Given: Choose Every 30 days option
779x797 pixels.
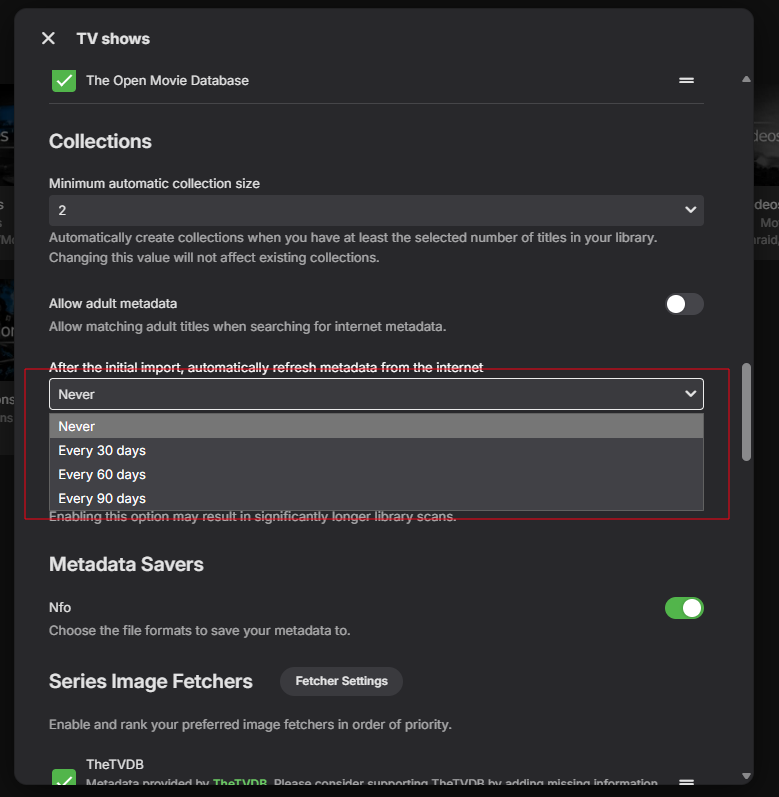Looking at the screenshot, I should coord(376,450).
